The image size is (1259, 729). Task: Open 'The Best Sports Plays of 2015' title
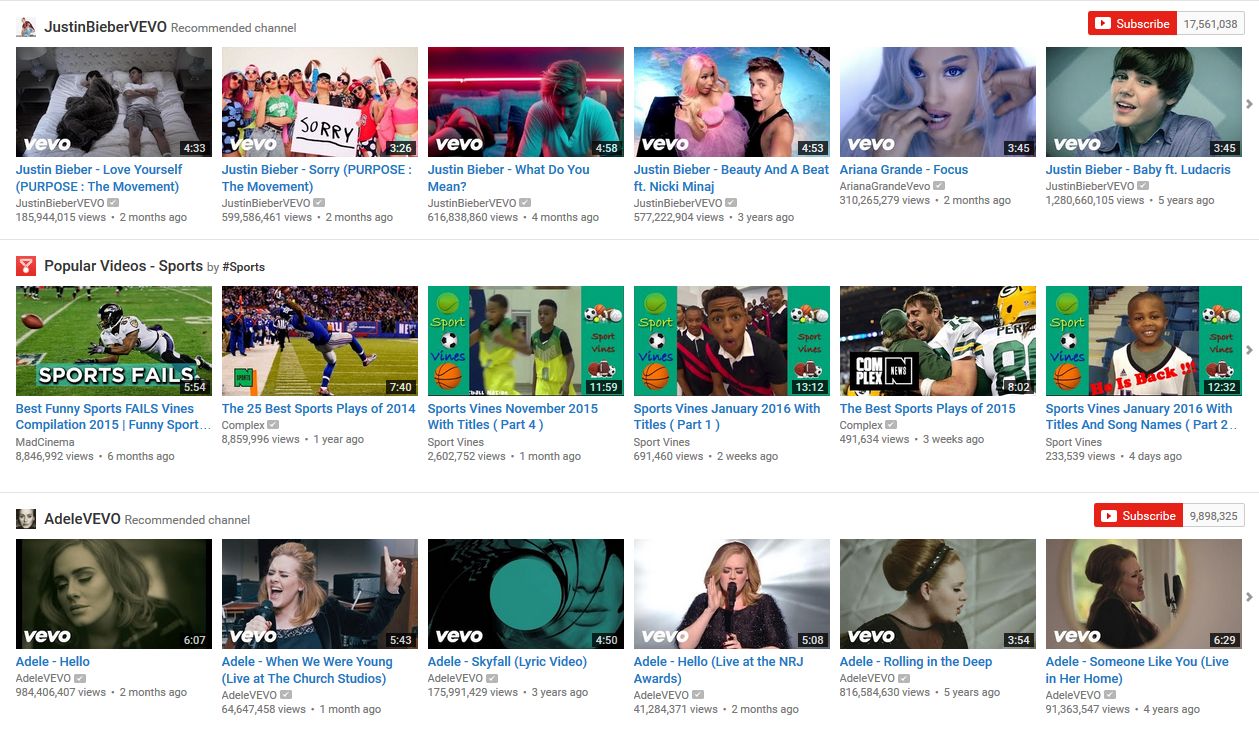point(927,409)
